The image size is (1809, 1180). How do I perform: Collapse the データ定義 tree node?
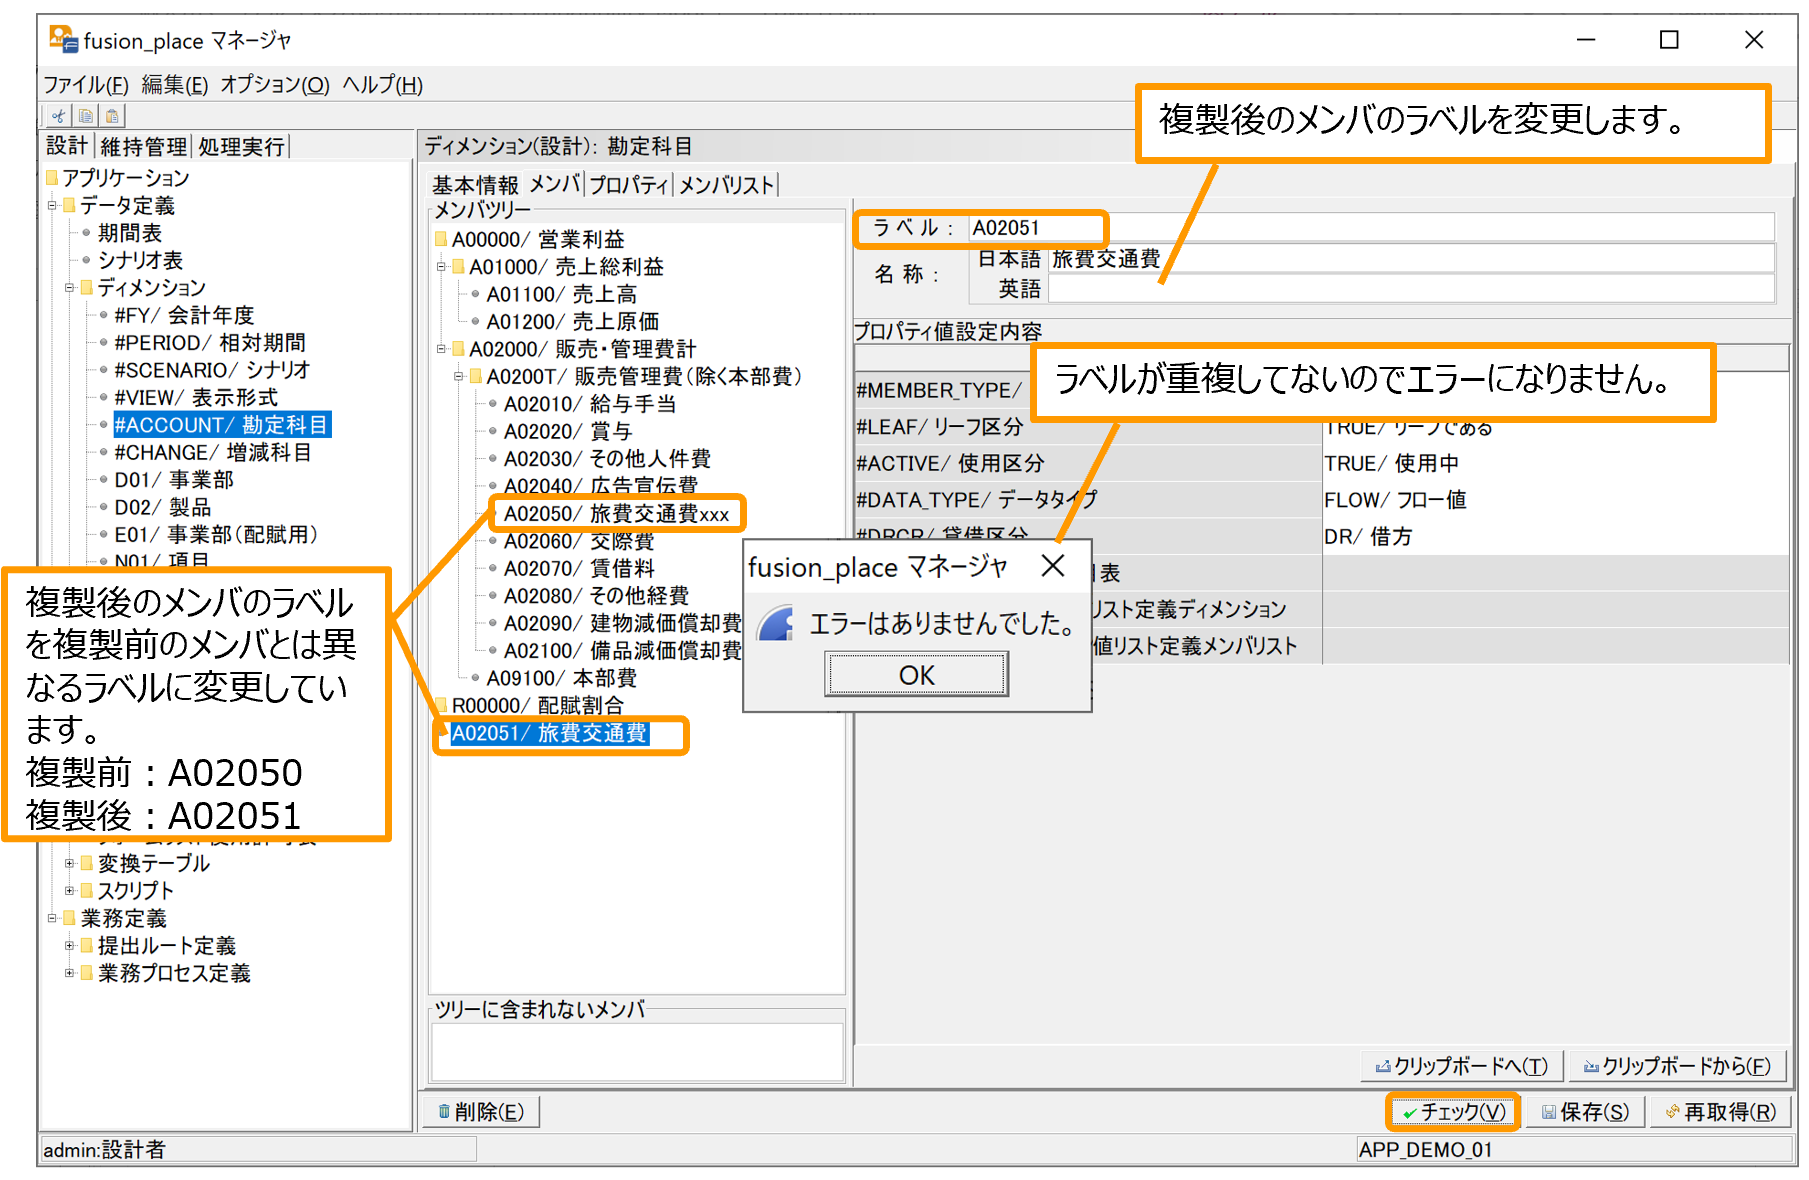tap(52, 206)
